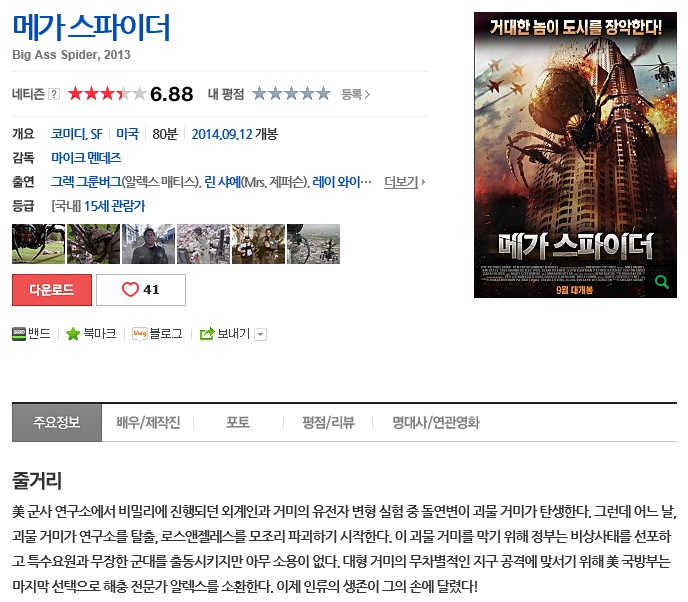Open second still thumbnail of spider legs
The image size is (688, 602).
point(93,244)
